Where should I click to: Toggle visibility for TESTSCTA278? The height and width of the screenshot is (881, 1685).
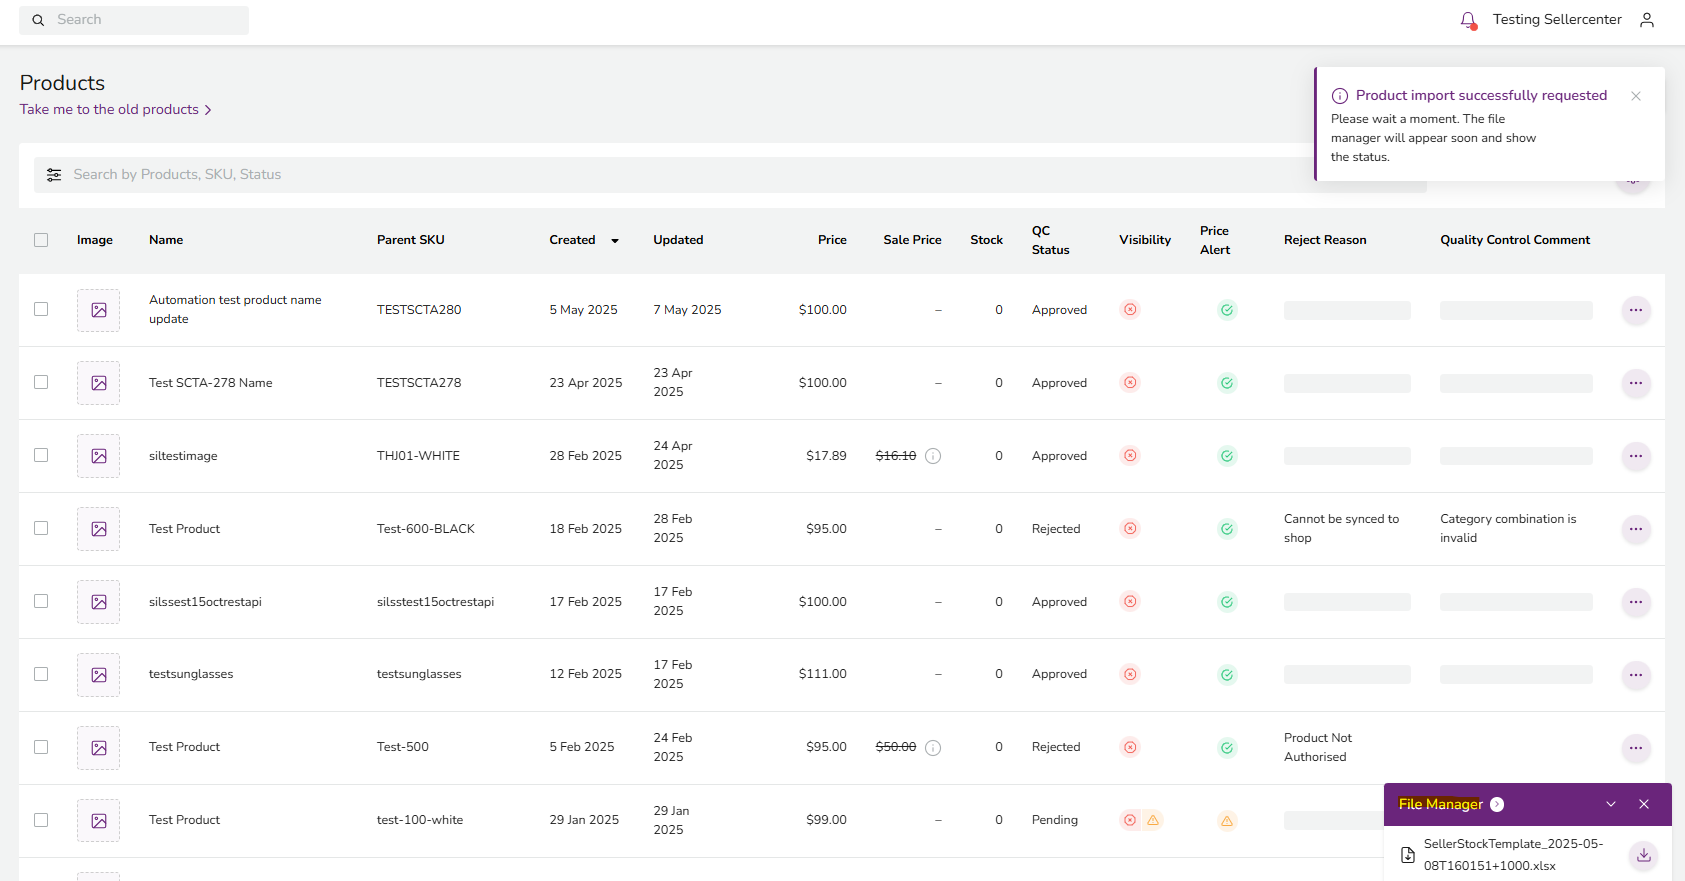(1130, 383)
